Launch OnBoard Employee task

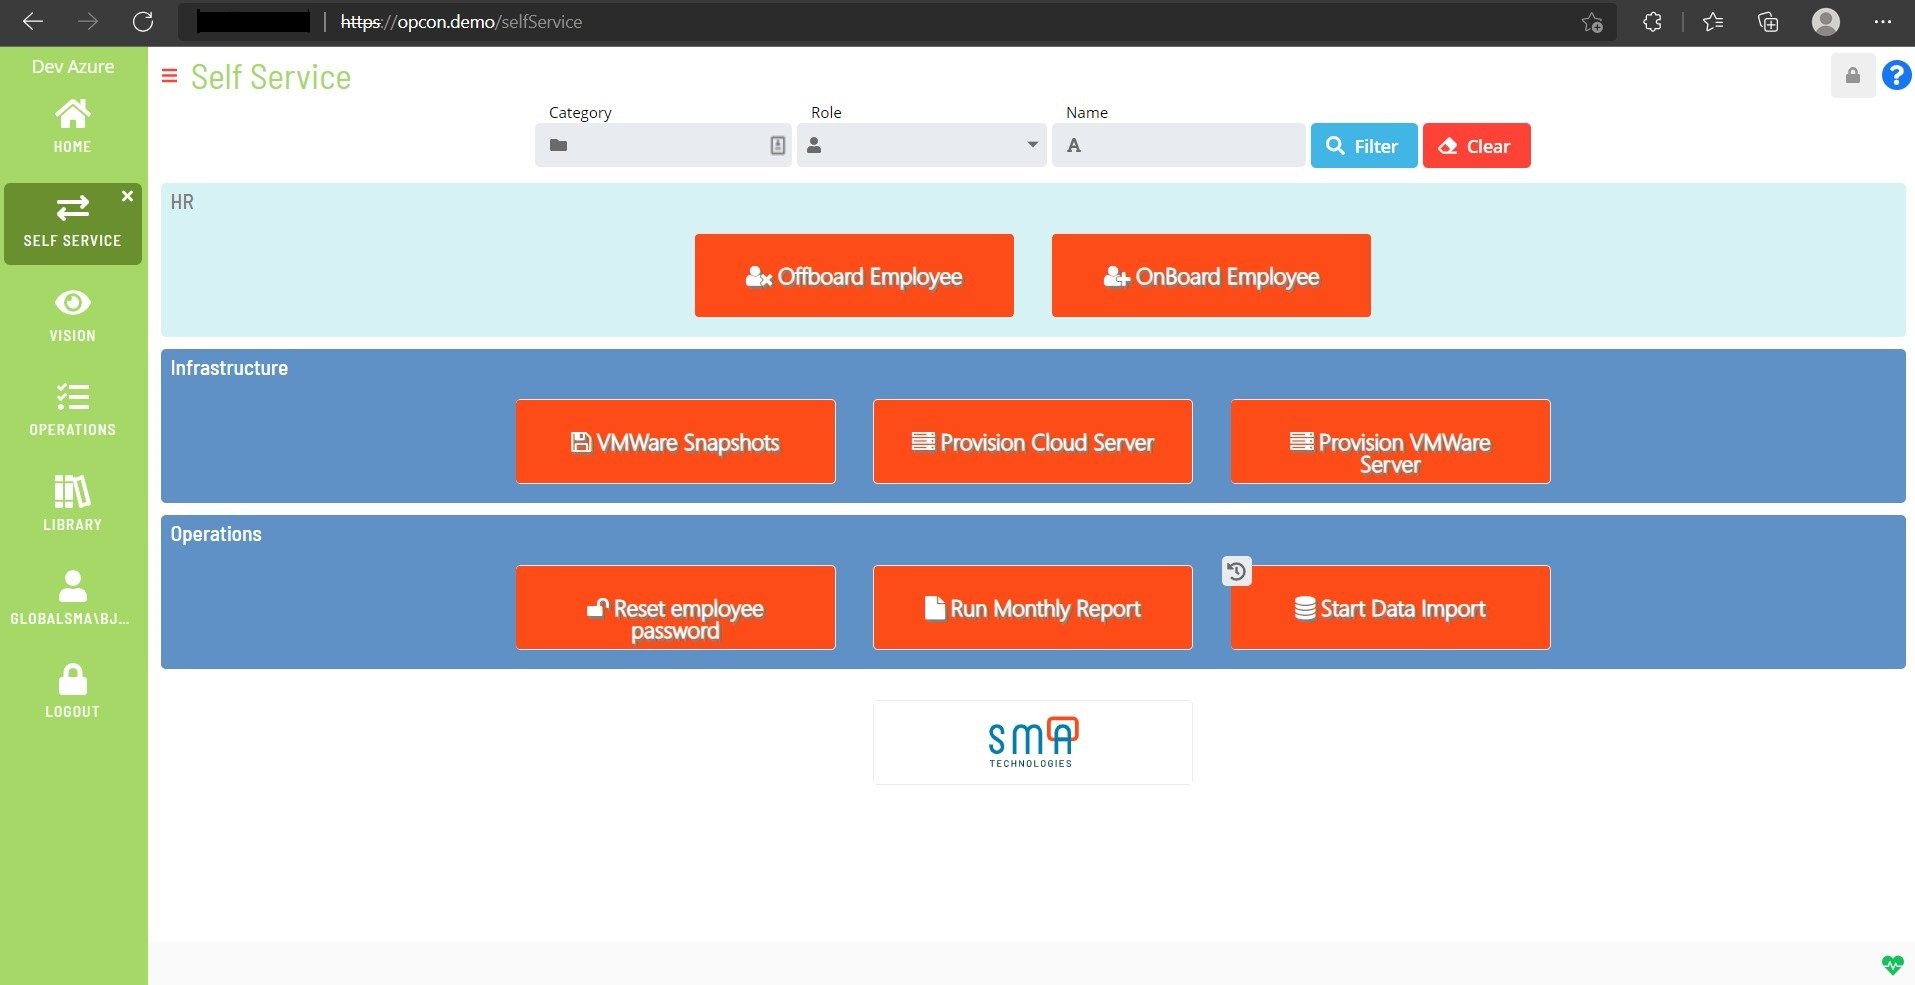[x=1210, y=275]
